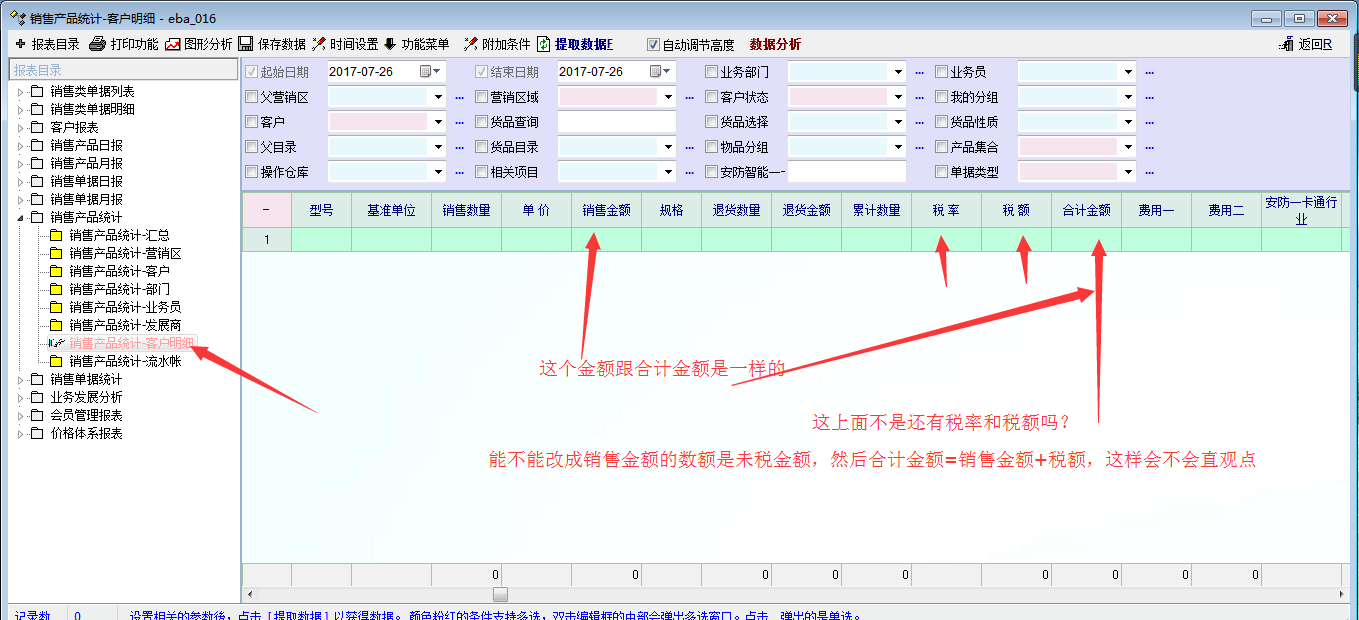Check the 货品性质 filter checkbox

click(942, 122)
